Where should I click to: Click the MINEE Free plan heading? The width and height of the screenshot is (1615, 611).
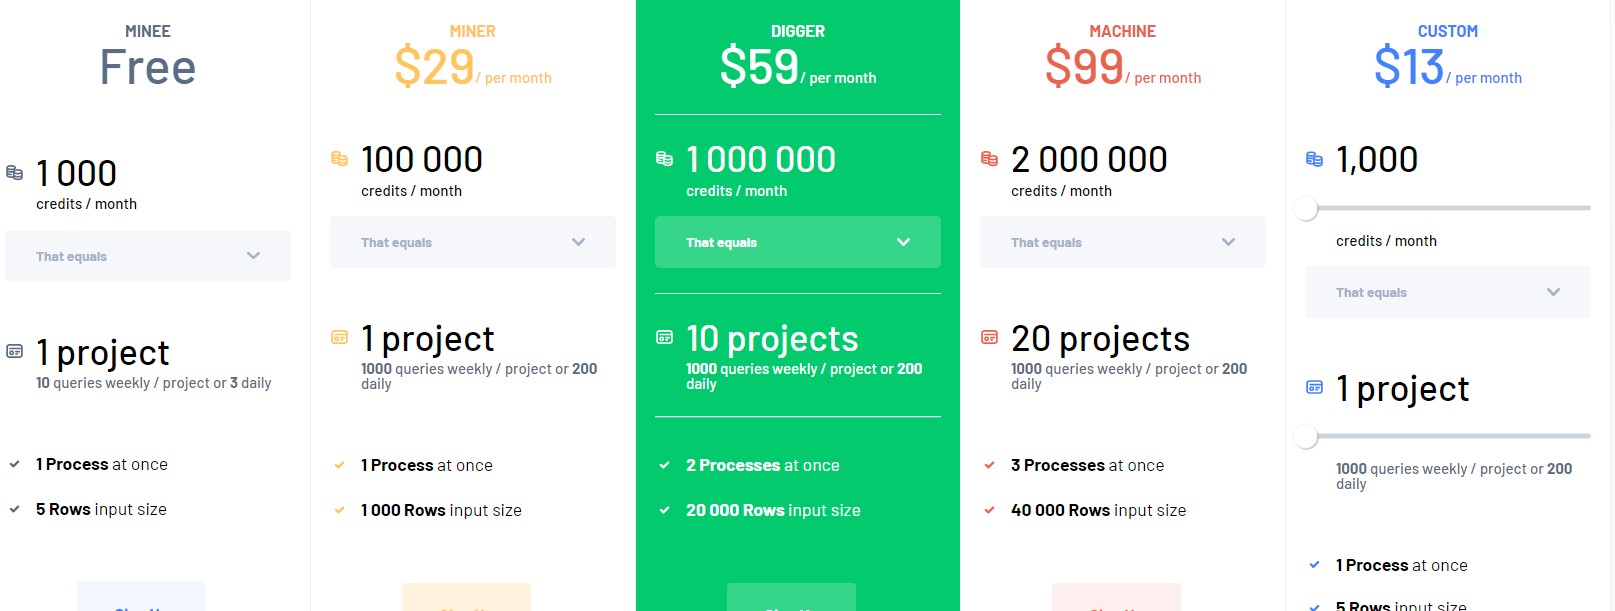click(148, 57)
